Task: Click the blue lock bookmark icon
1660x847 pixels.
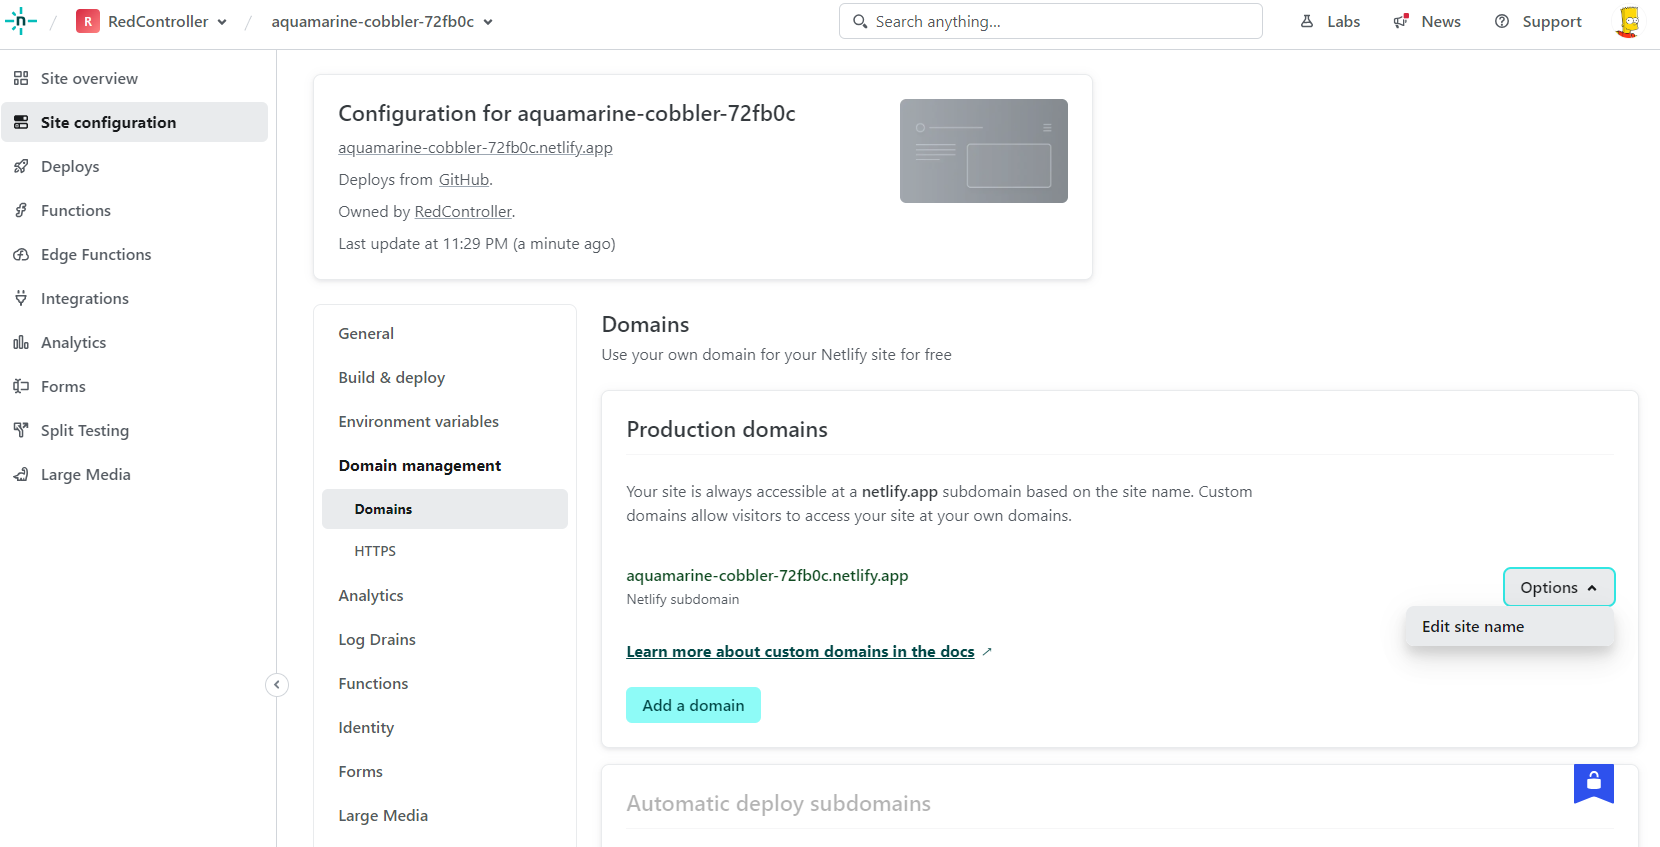Action: pos(1594,783)
